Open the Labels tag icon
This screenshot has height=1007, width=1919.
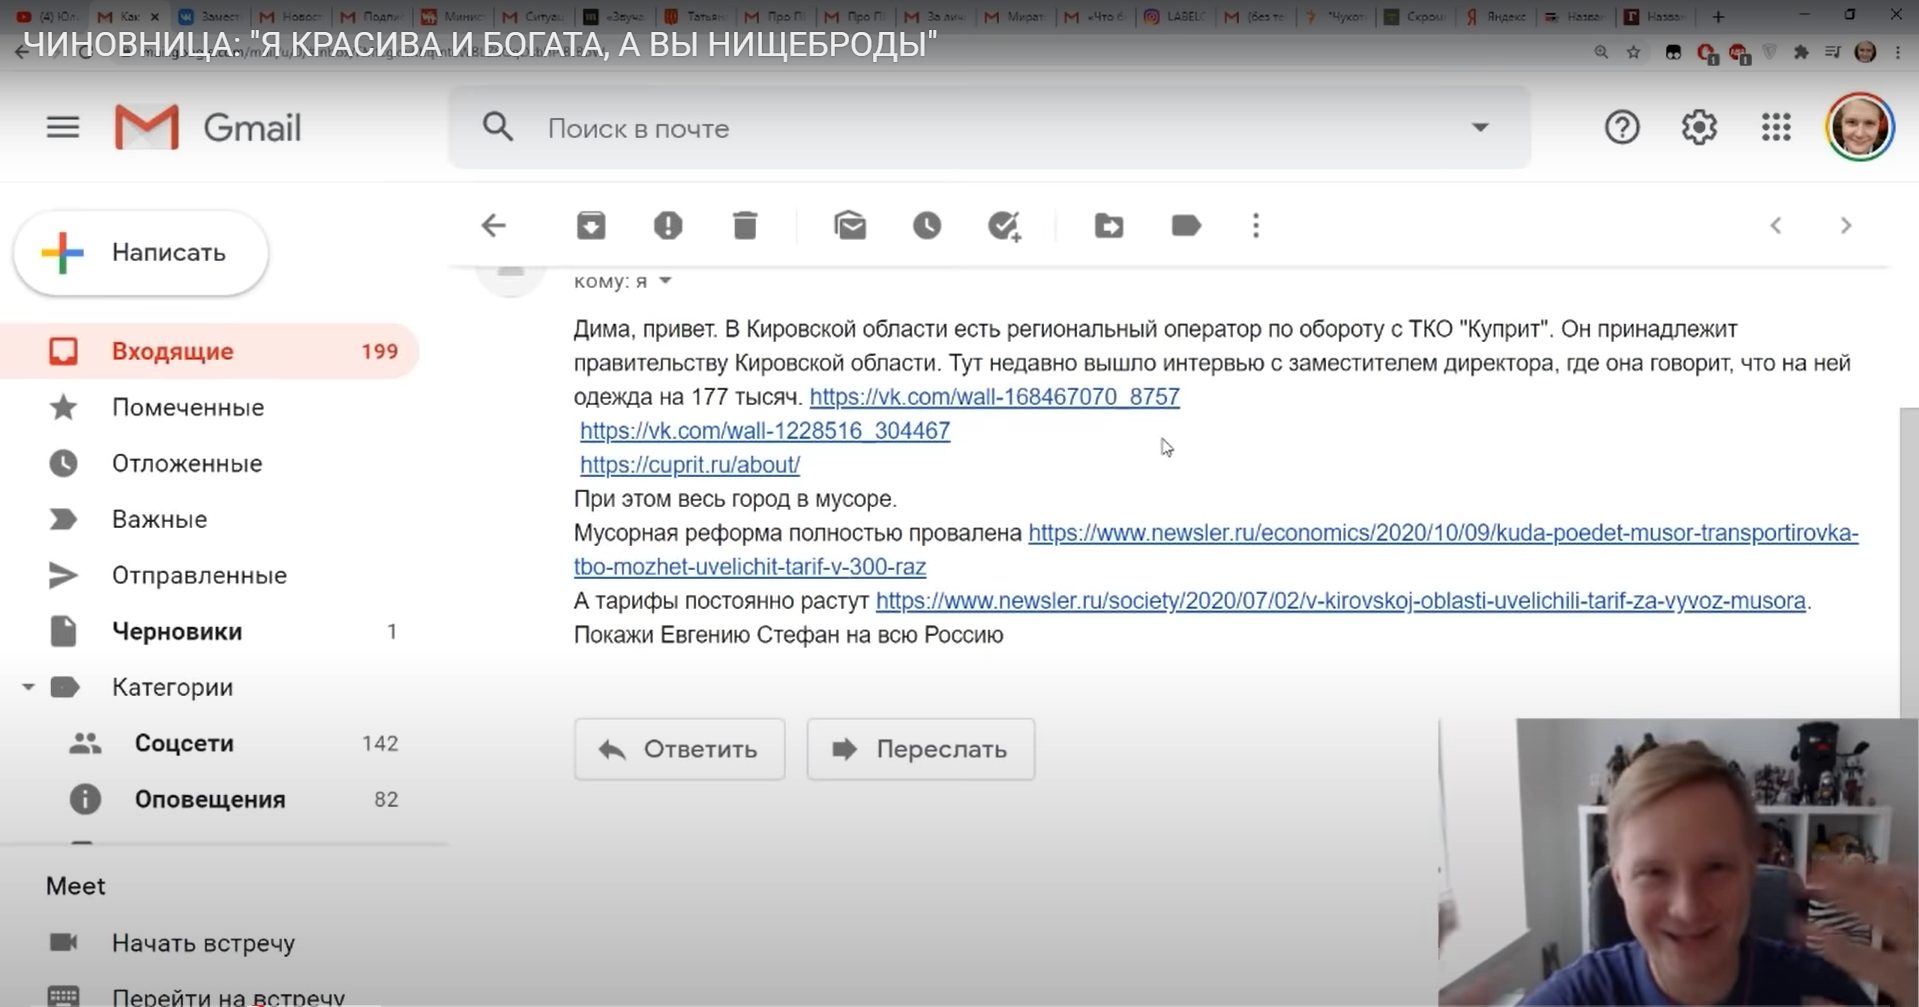(1186, 226)
